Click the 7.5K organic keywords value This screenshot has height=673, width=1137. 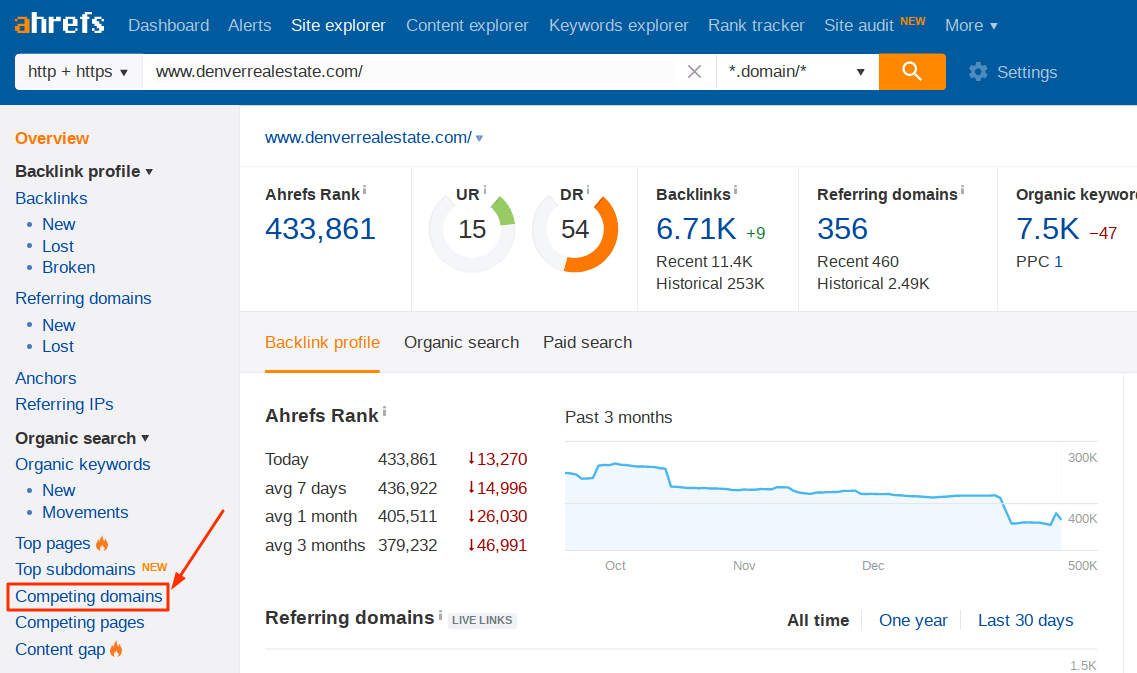(x=1048, y=229)
